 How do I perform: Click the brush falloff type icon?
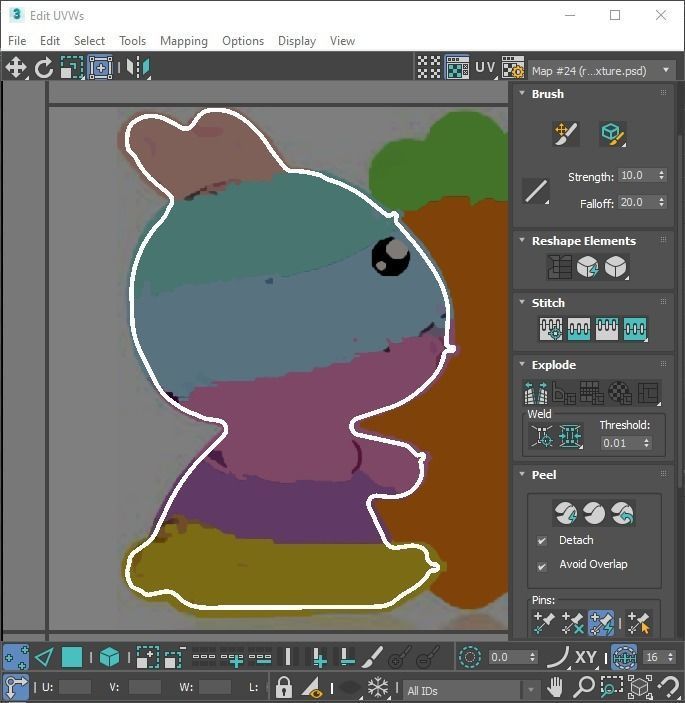tap(536, 191)
